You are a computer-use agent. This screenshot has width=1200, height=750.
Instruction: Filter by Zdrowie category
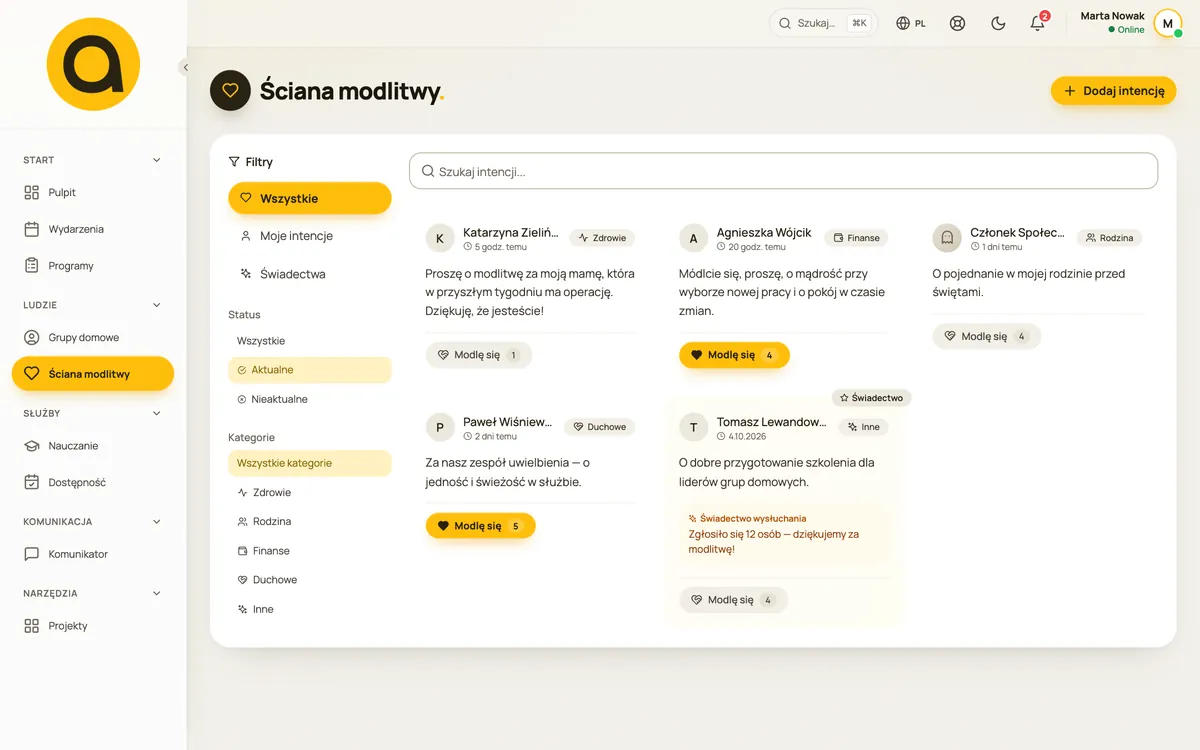tap(310, 492)
